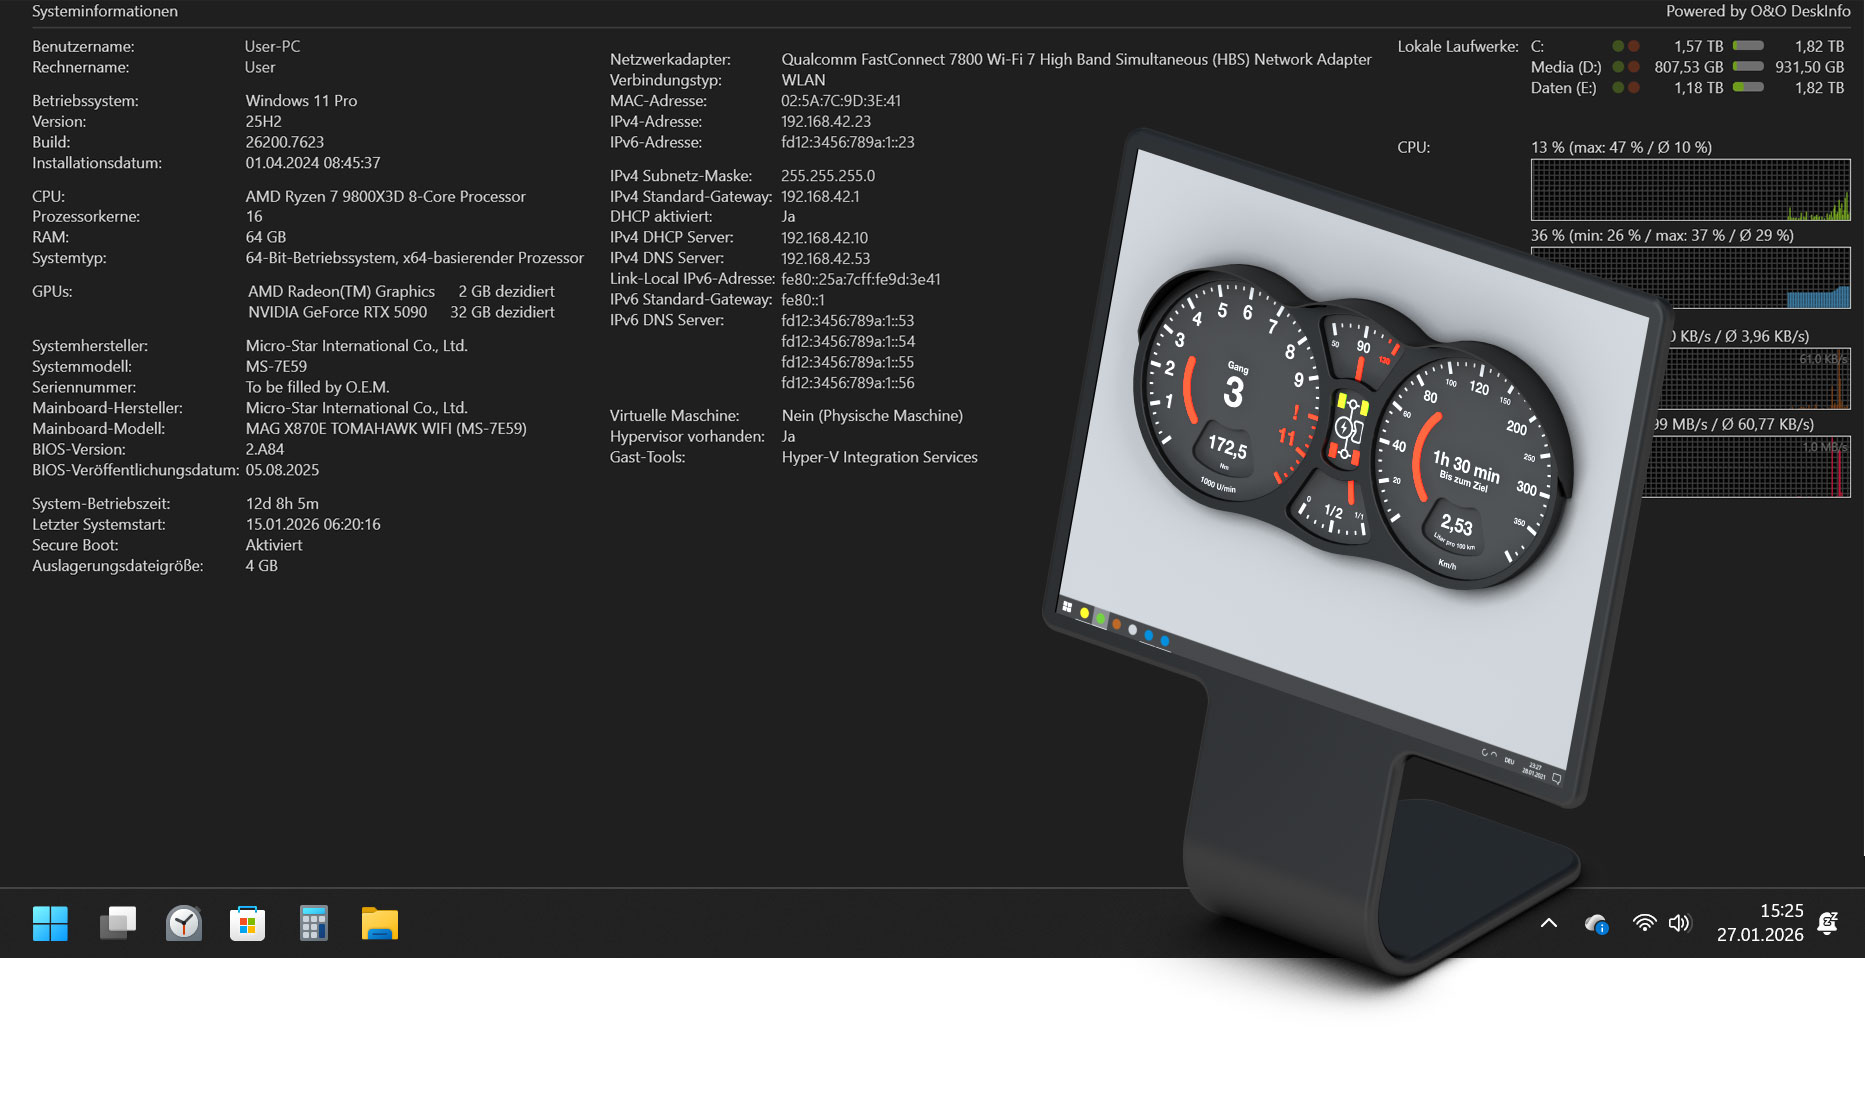Expand hidden system tray icons

(1549, 922)
